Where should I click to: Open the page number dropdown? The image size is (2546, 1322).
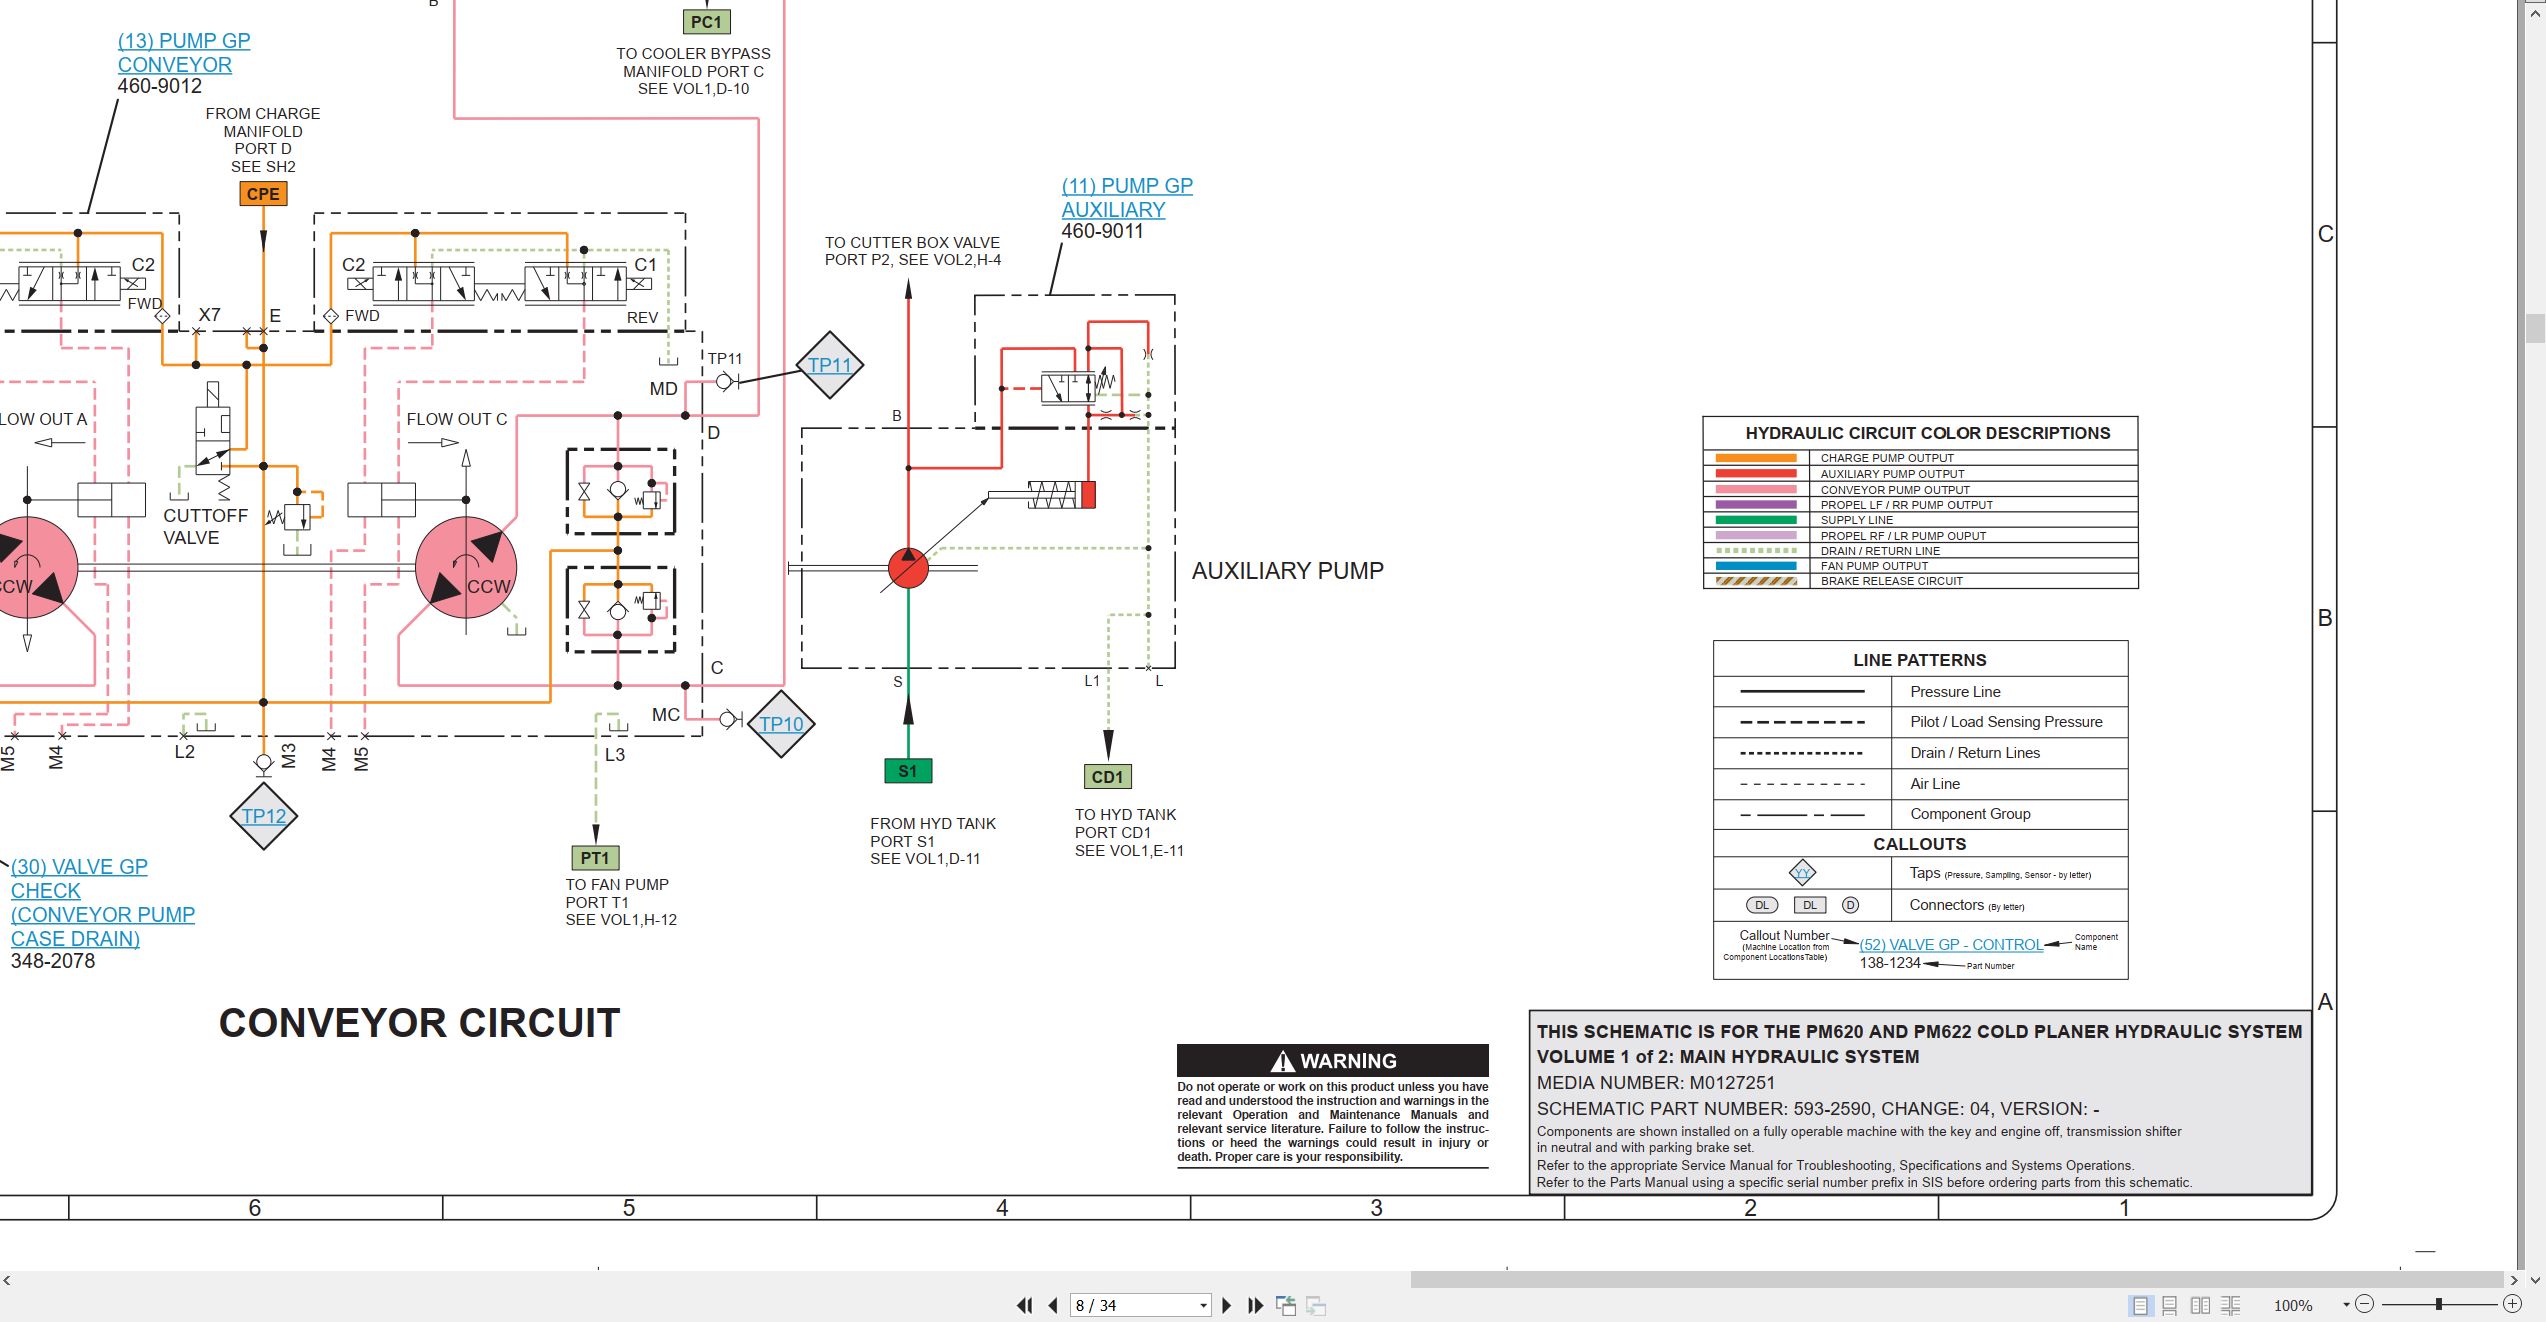click(1203, 1306)
